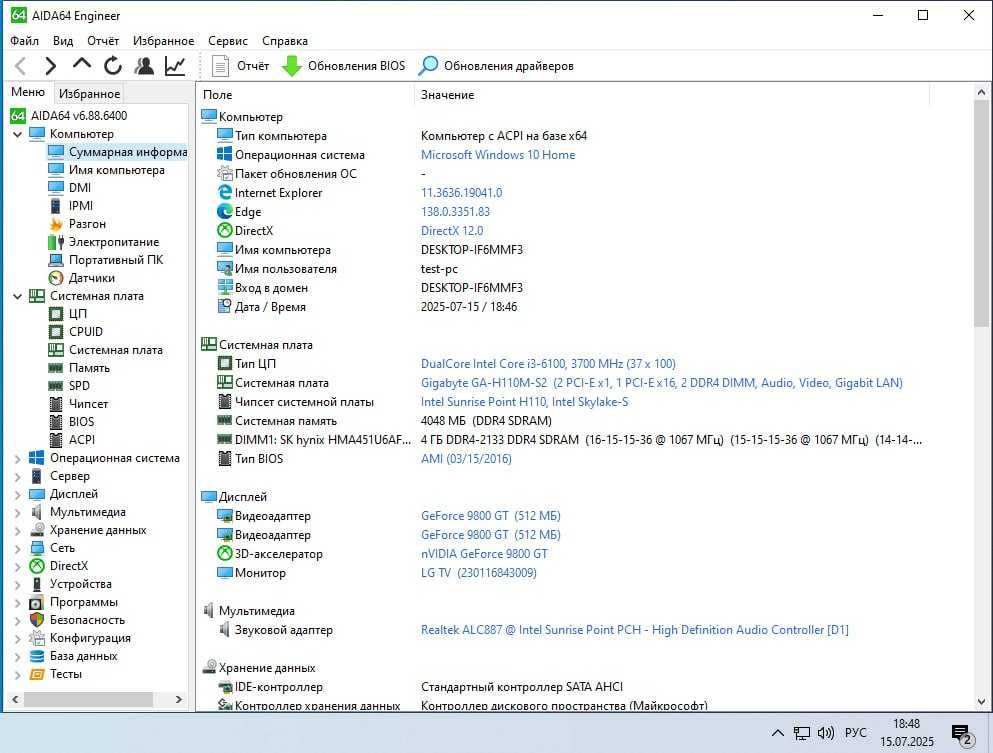
Task: Expand the Операционная система tree node
Action: click(x=17, y=459)
